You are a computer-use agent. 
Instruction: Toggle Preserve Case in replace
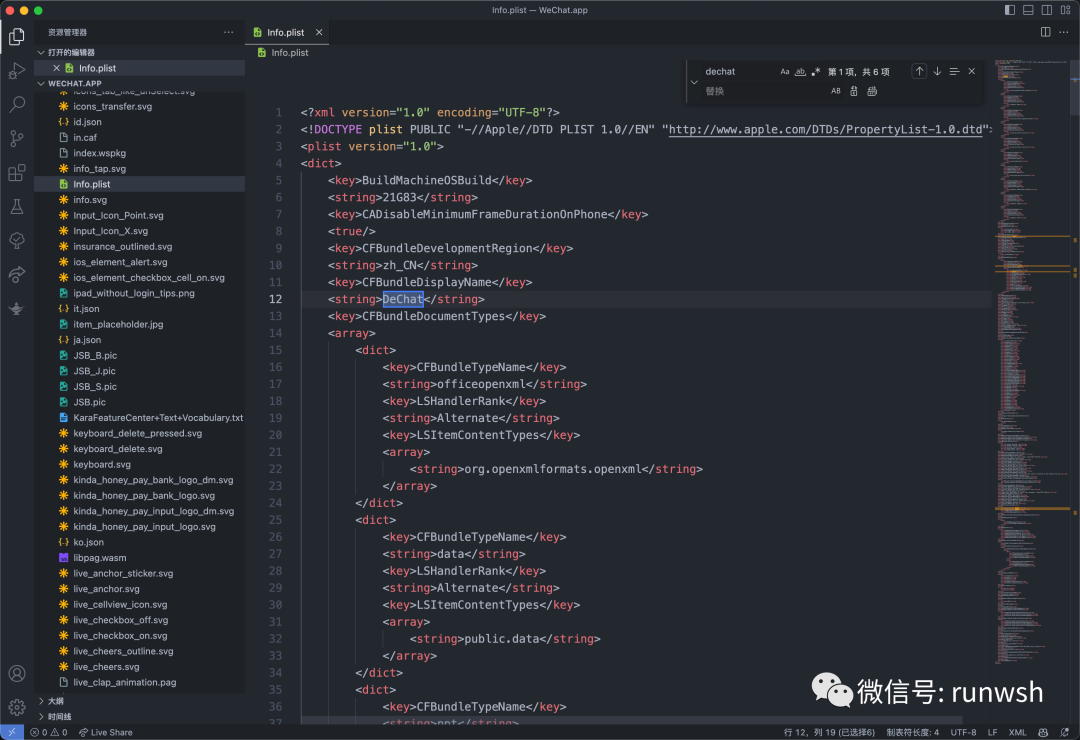click(x=835, y=91)
